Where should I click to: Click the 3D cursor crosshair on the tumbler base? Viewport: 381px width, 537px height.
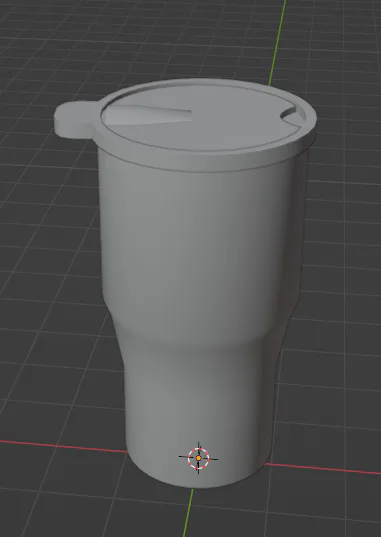(198, 458)
